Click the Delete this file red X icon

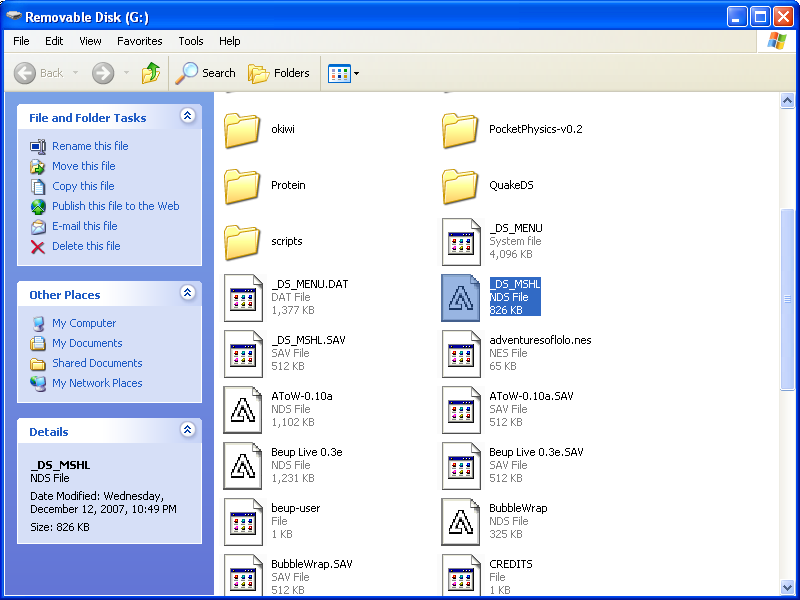pyautogui.click(x=38, y=246)
